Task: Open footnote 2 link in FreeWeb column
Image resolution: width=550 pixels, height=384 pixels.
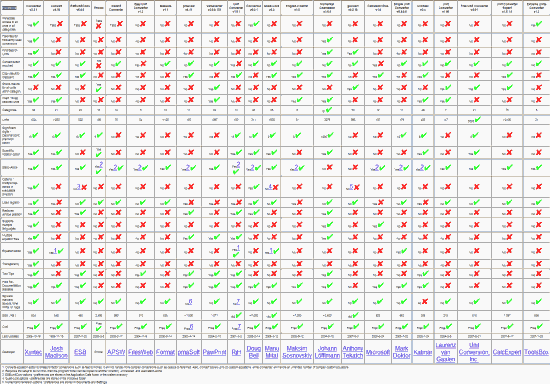Action: pos(139,168)
